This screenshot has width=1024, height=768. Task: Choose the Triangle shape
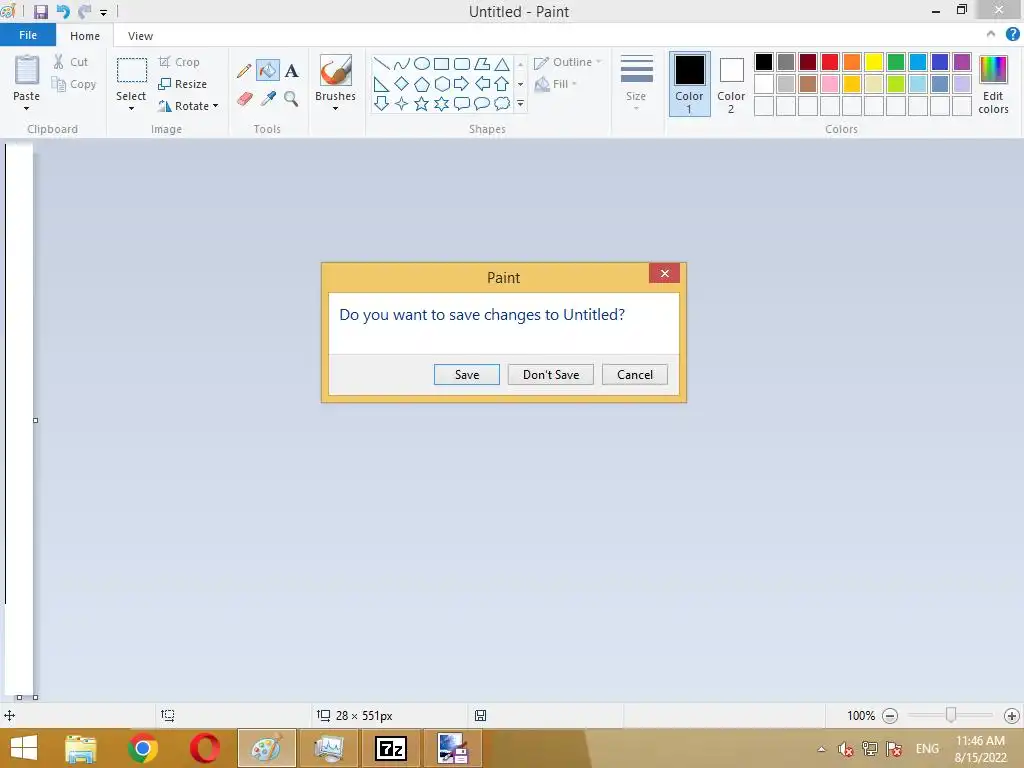click(502, 64)
